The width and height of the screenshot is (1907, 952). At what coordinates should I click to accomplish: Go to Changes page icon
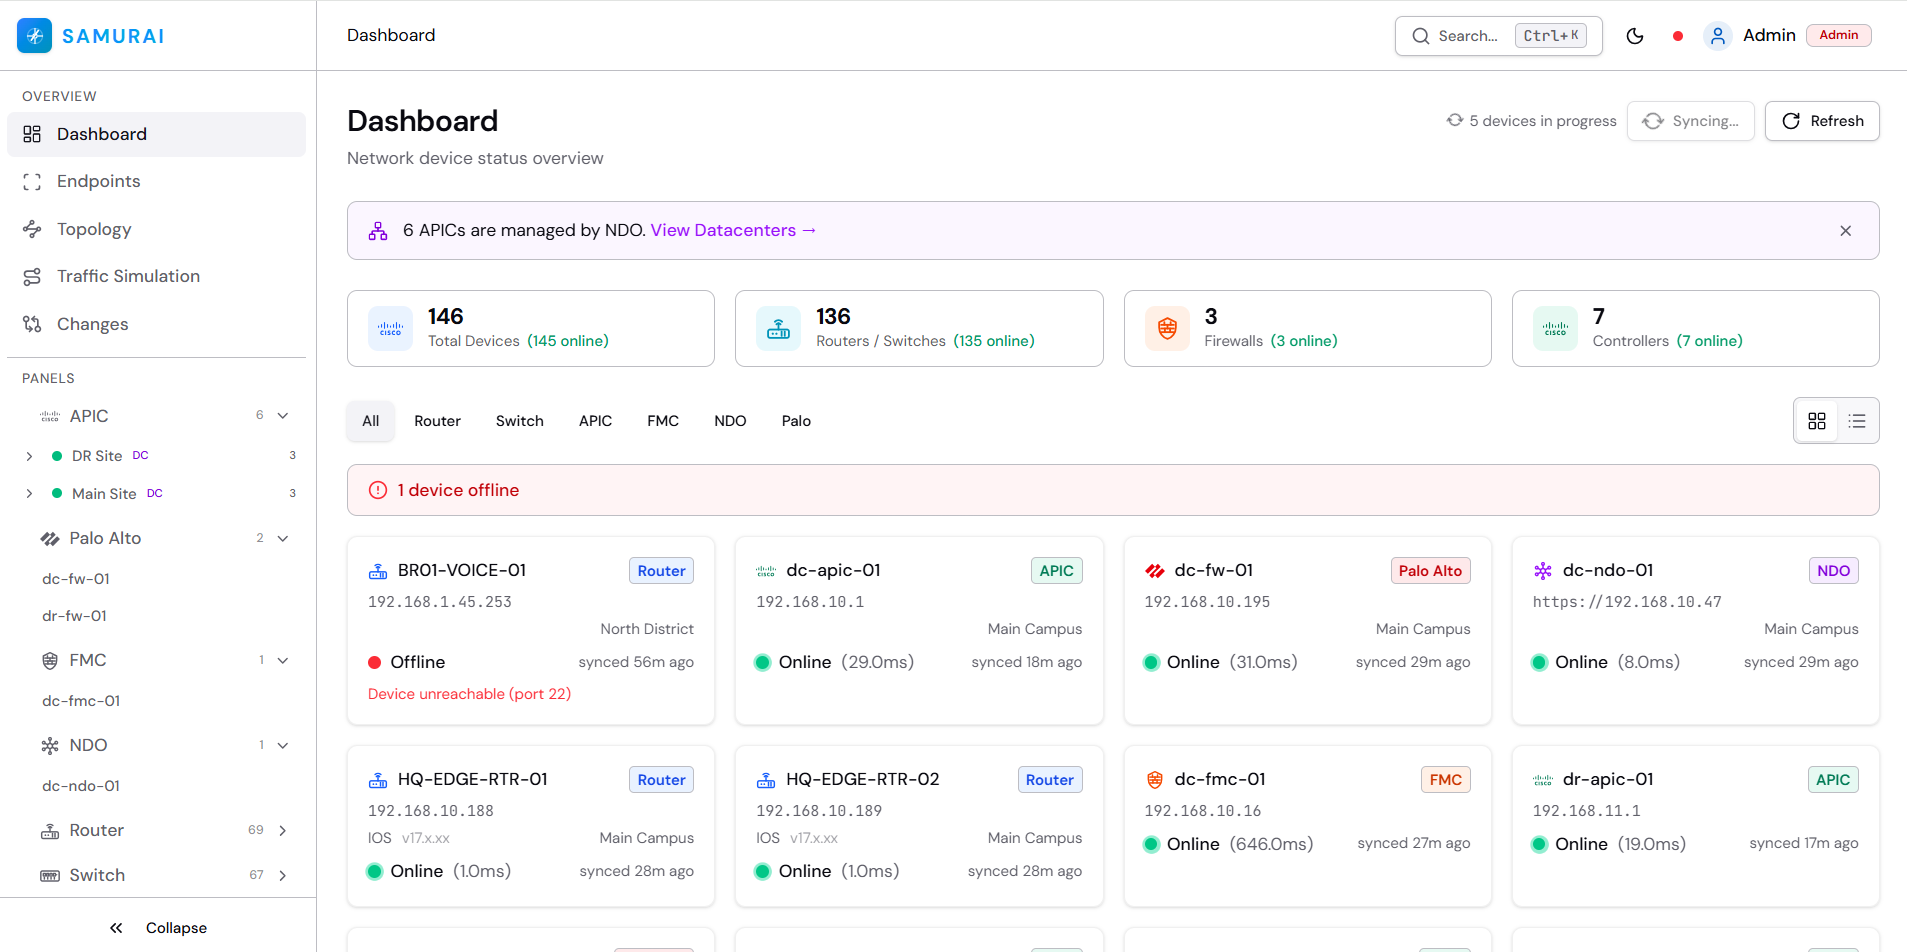[32, 324]
